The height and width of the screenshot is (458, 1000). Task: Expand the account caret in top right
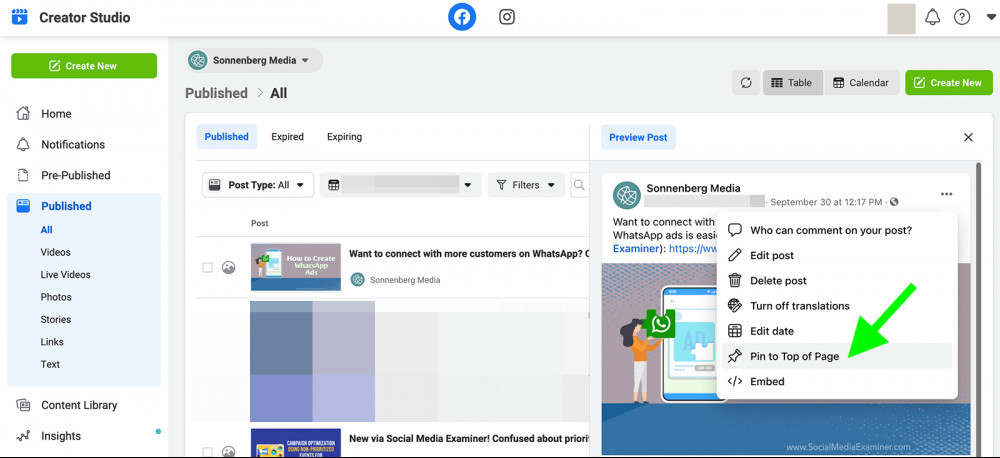pyautogui.click(x=990, y=17)
